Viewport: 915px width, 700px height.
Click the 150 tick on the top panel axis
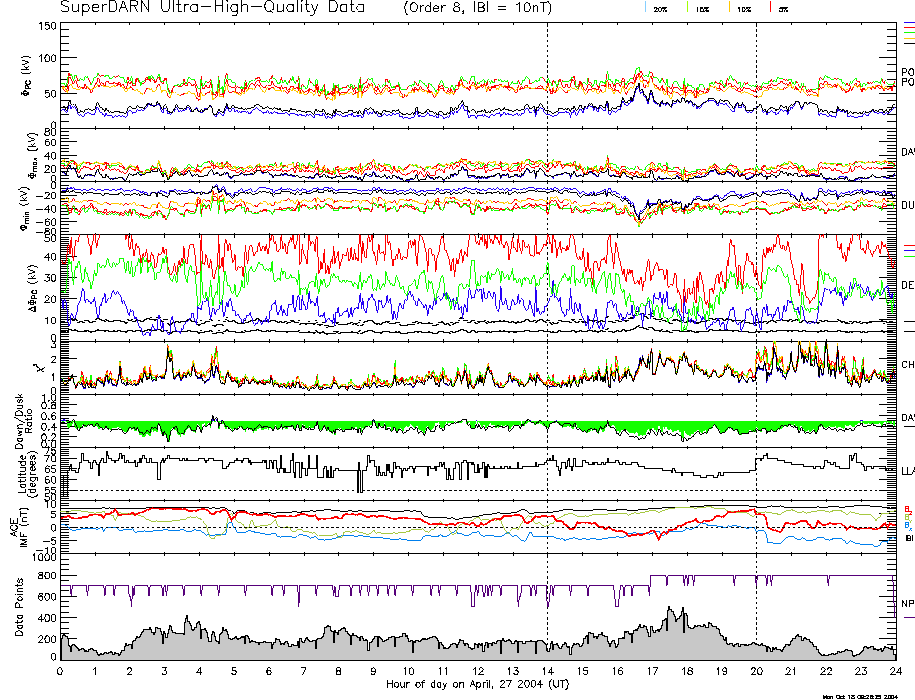point(46,26)
